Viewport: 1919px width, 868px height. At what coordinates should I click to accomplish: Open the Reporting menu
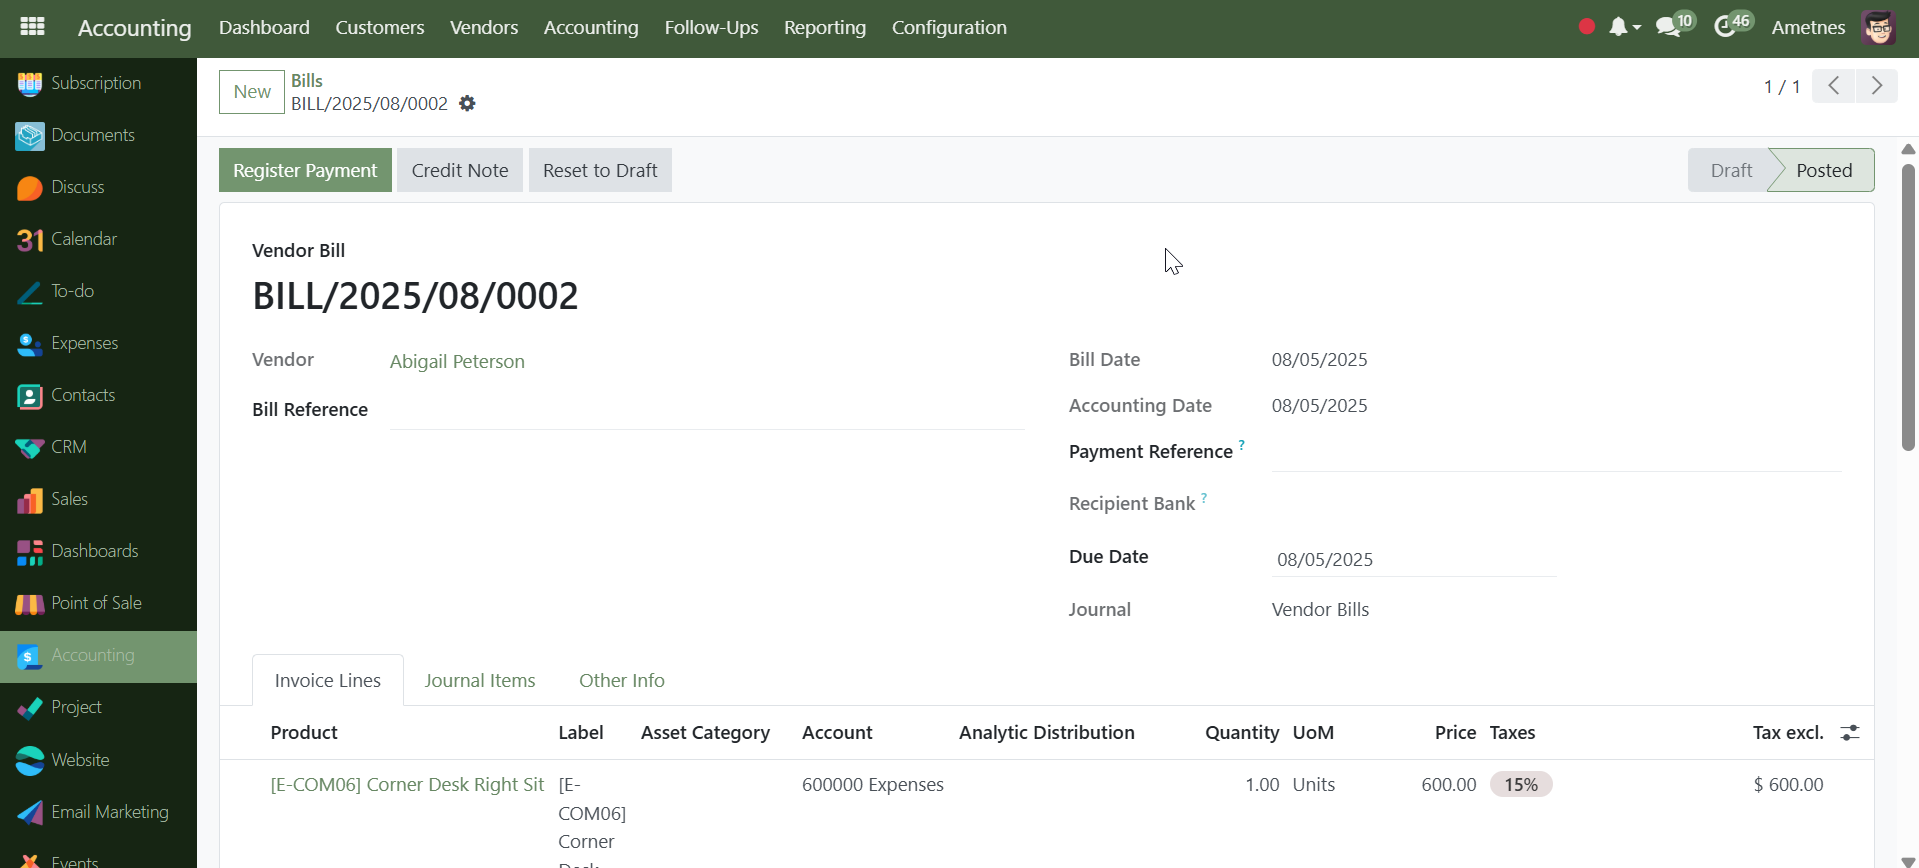pos(824,27)
